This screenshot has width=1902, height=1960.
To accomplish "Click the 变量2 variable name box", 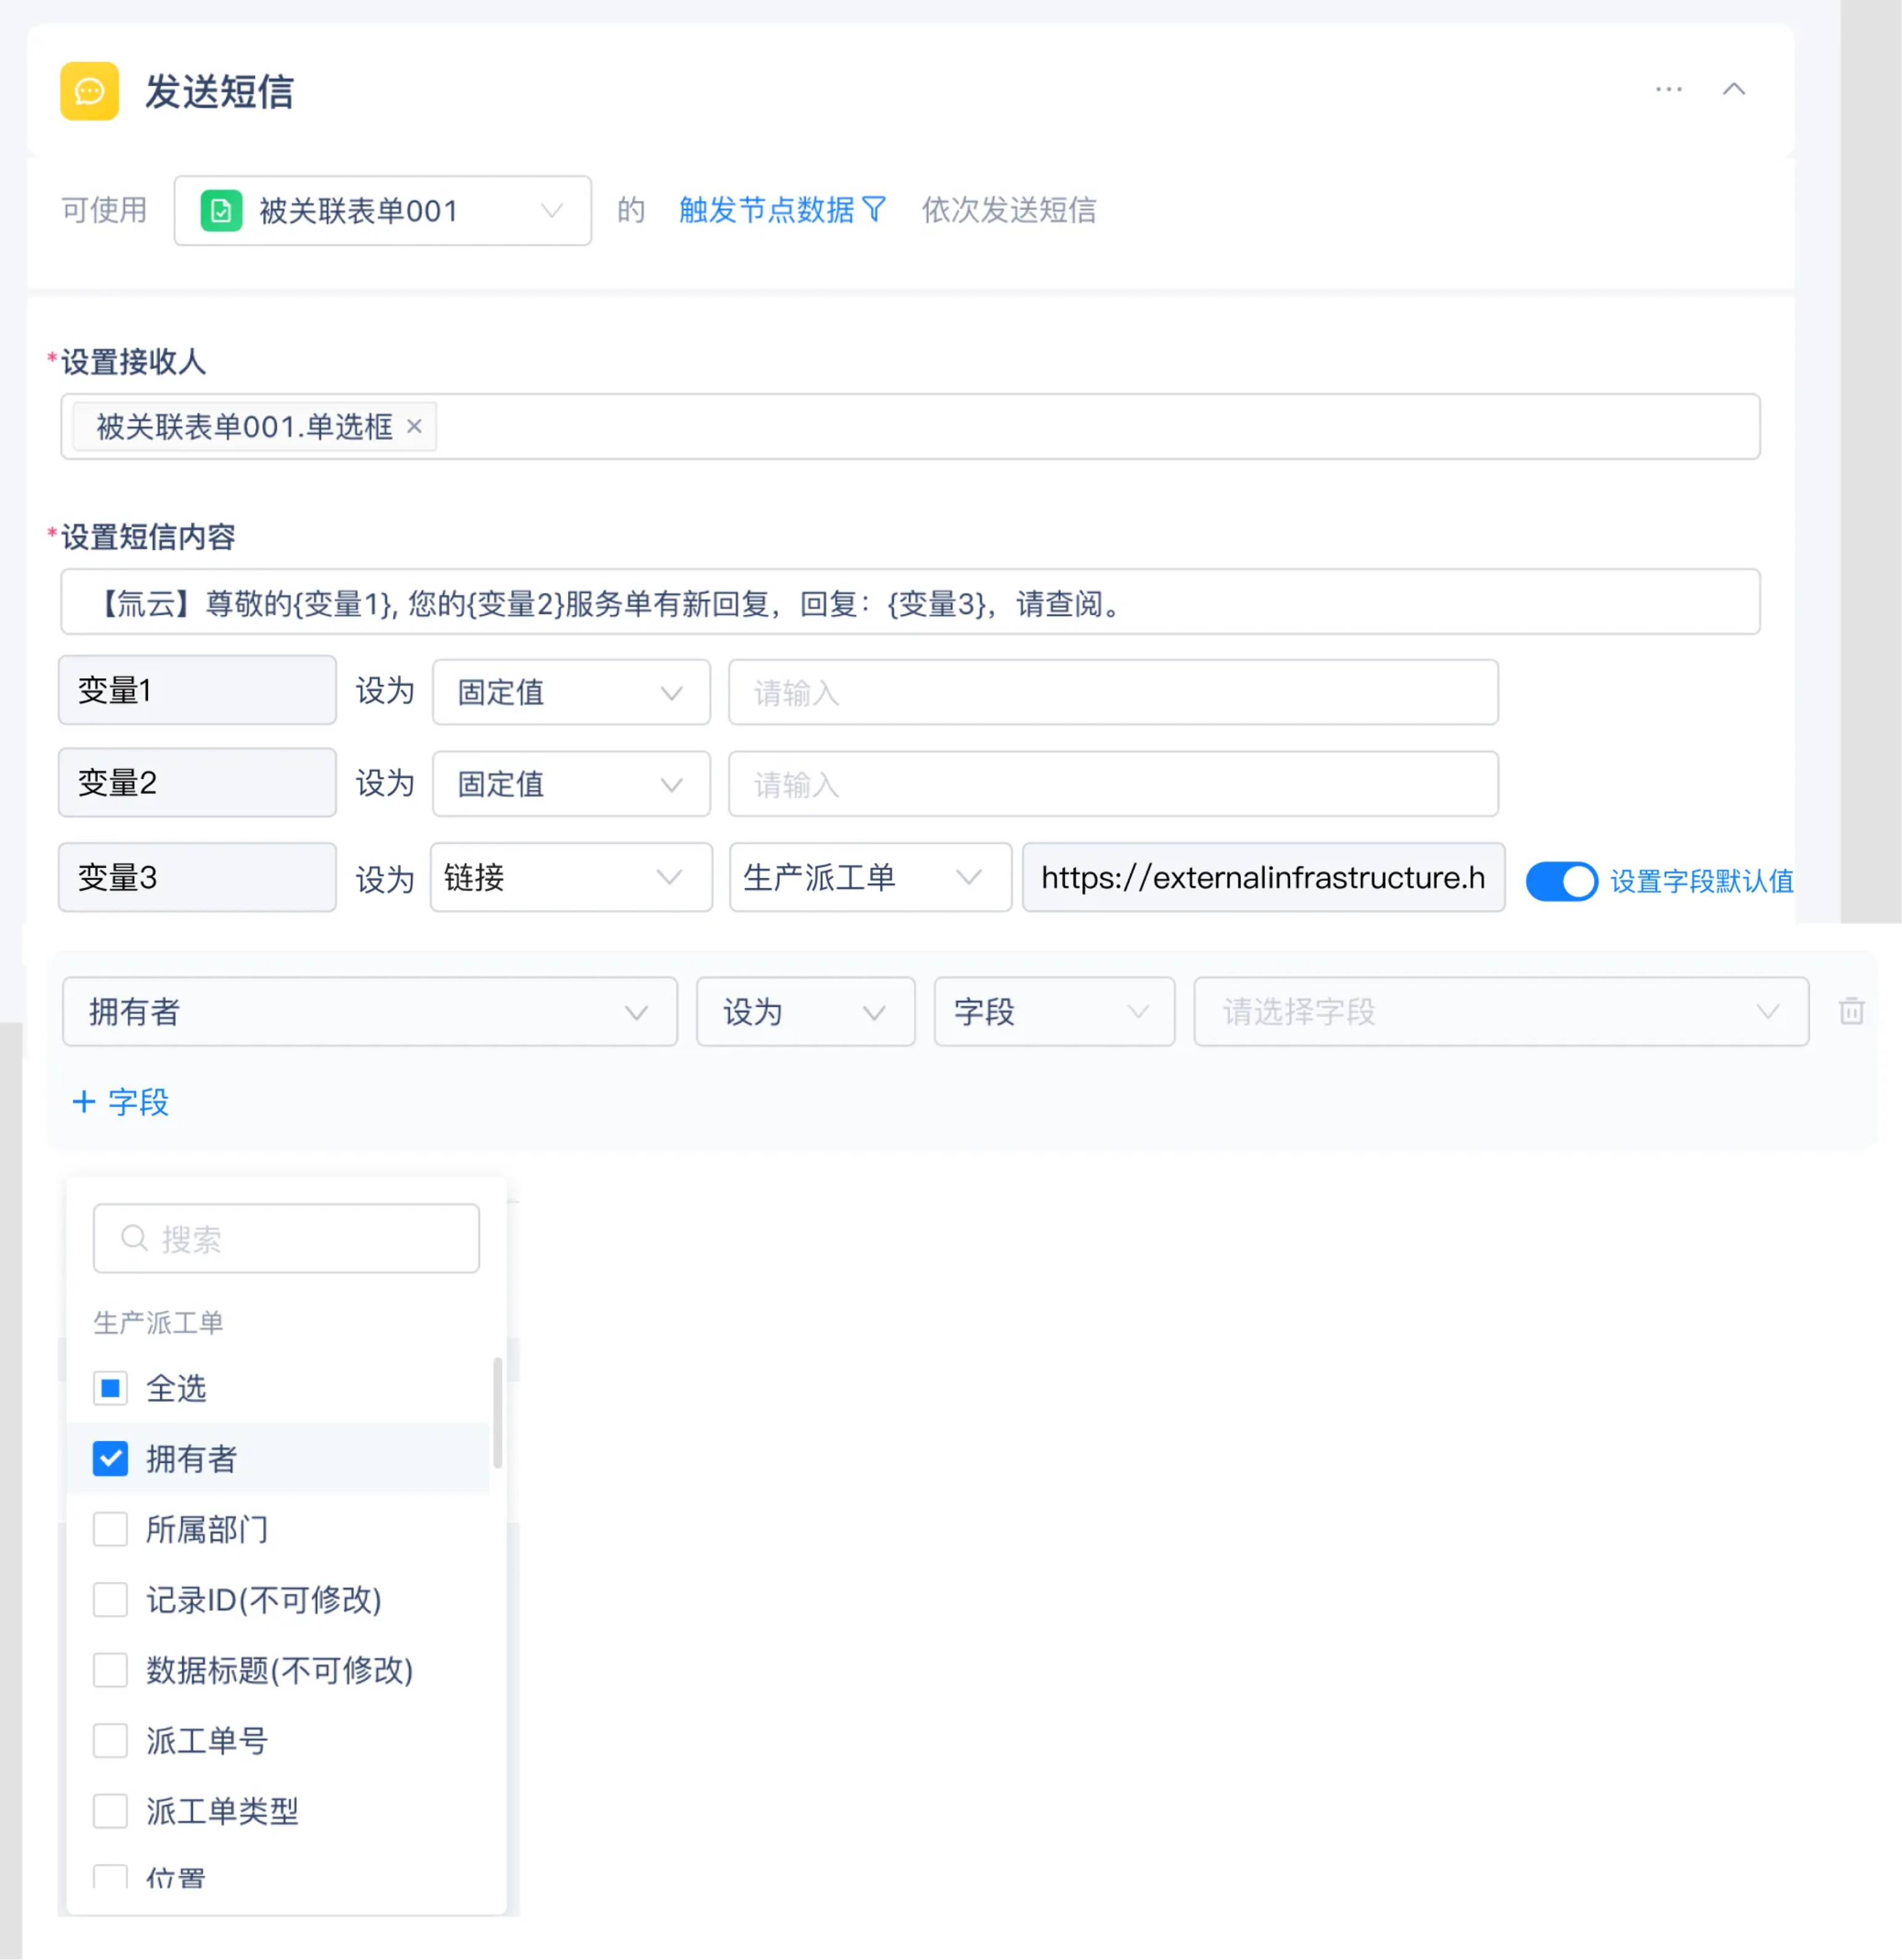I will click(197, 782).
